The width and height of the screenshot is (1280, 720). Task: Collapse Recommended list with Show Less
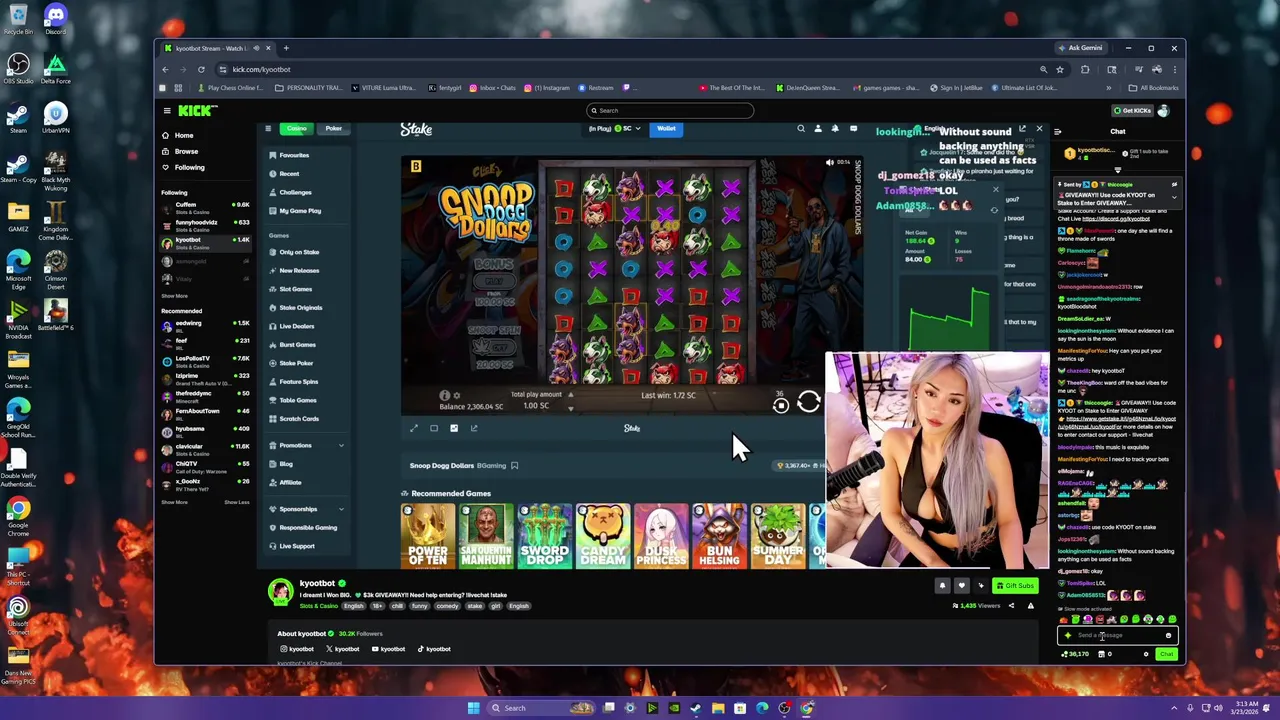[237, 502]
